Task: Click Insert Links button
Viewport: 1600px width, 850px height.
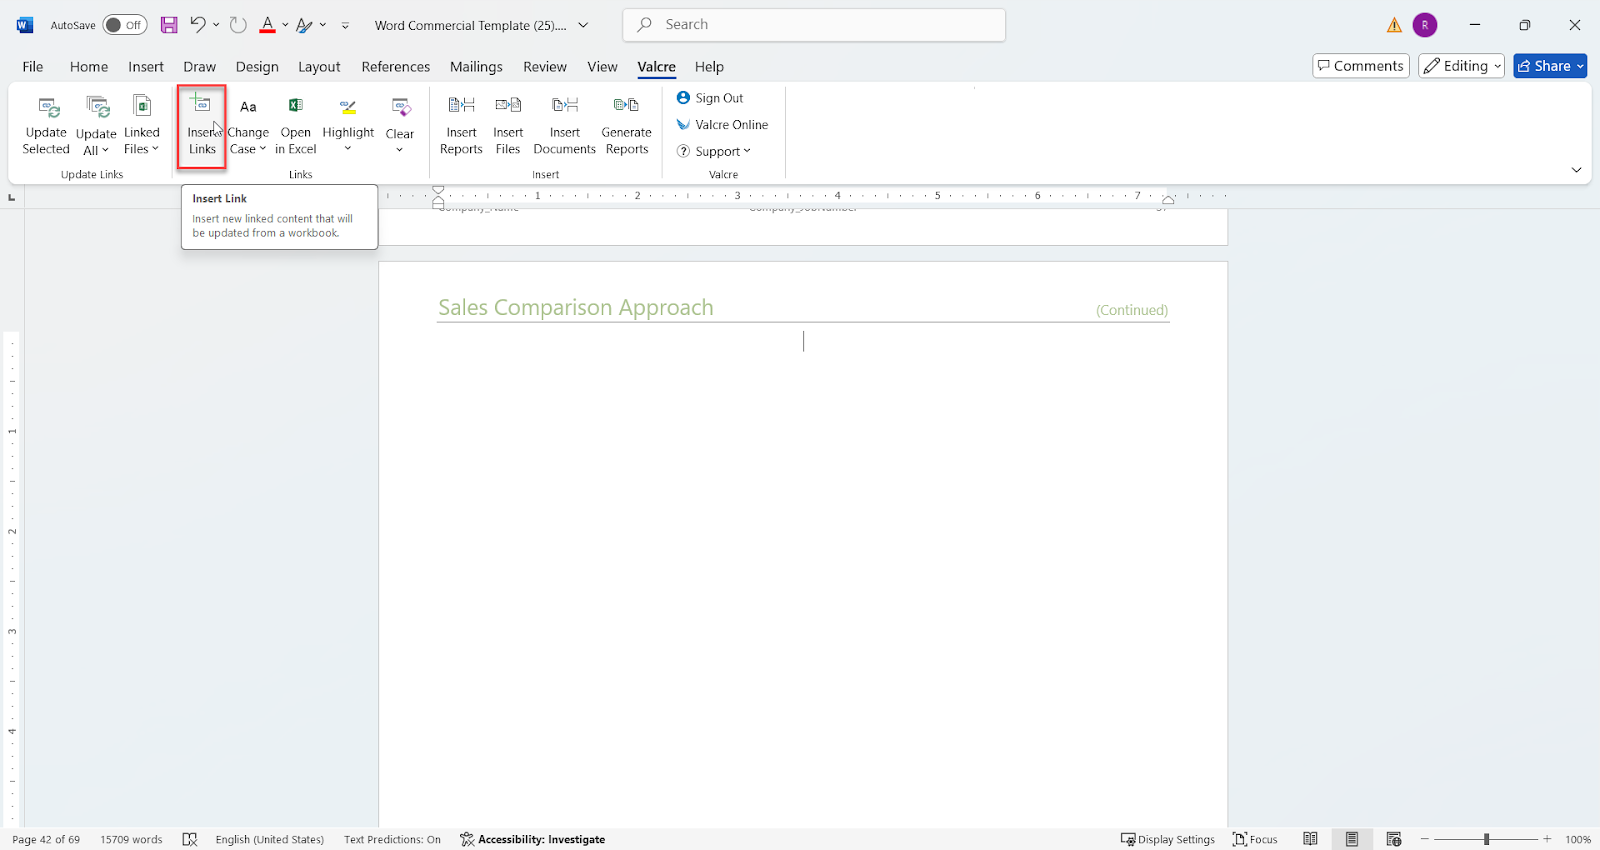Action: (202, 125)
